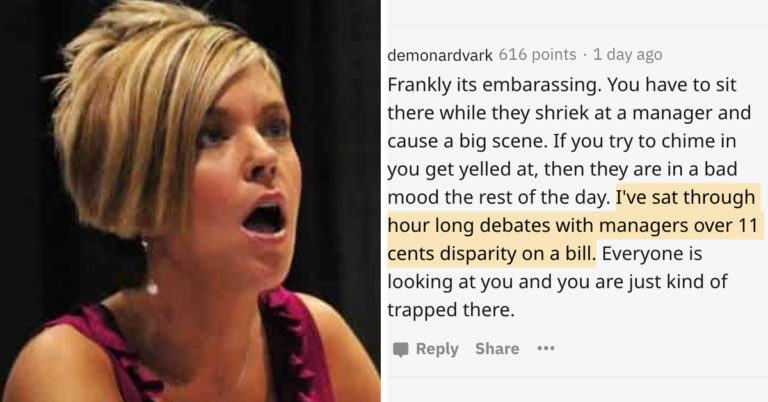
Task: Click the speech bubble Reply icon
Action: (x=400, y=349)
